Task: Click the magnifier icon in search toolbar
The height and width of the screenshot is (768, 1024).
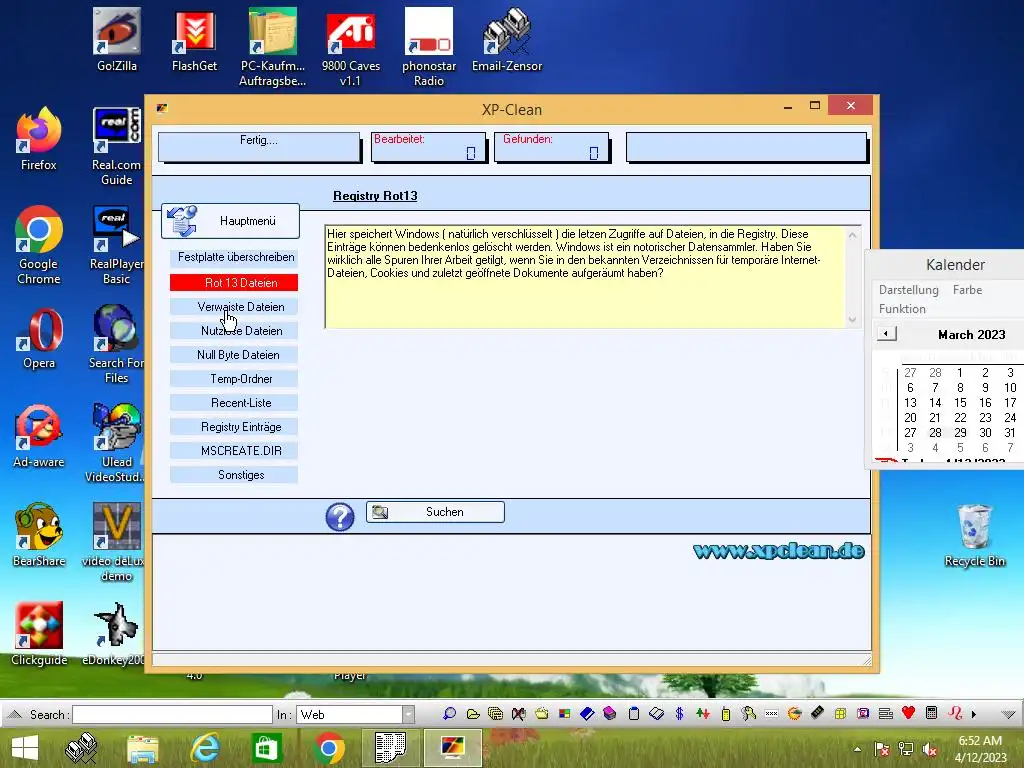Action: [449, 714]
